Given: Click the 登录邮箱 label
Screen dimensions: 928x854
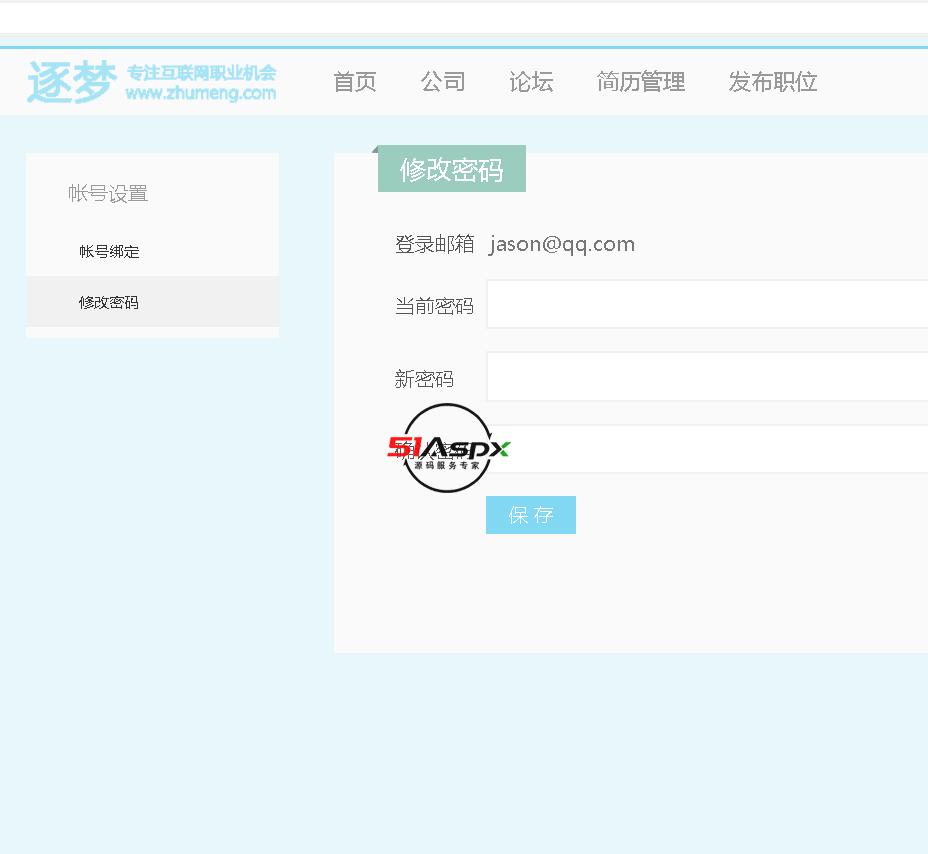Looking at the screenshot, I should click(434, 245).
